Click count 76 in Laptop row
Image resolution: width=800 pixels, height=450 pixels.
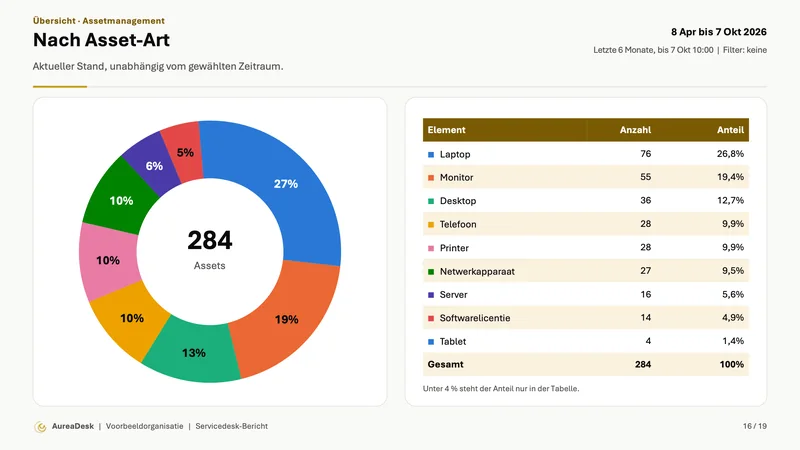645,154
